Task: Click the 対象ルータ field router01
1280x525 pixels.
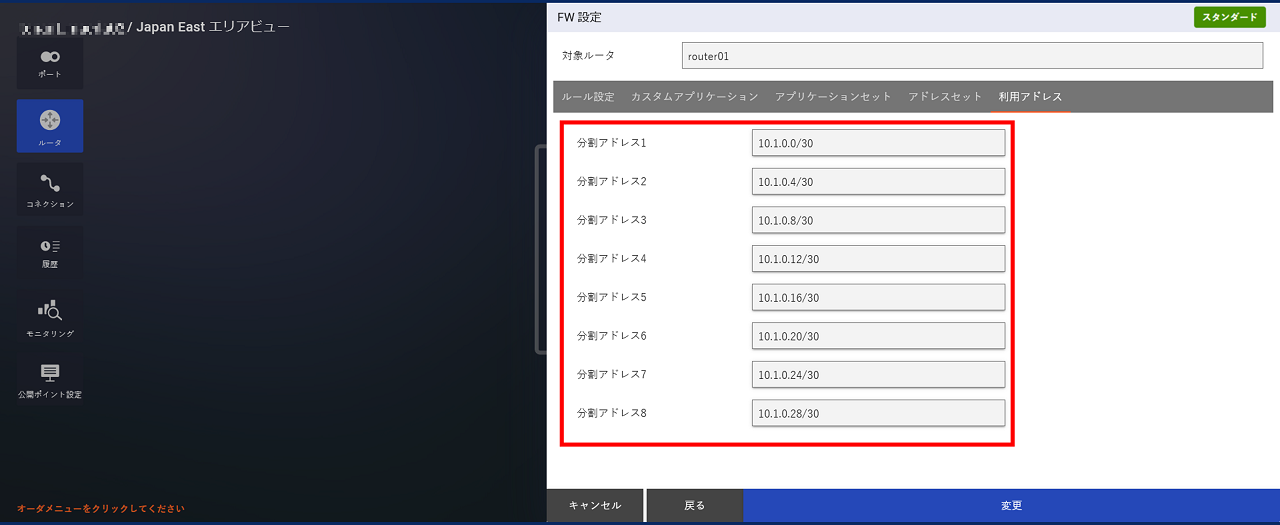Action: tap(972, 56)
